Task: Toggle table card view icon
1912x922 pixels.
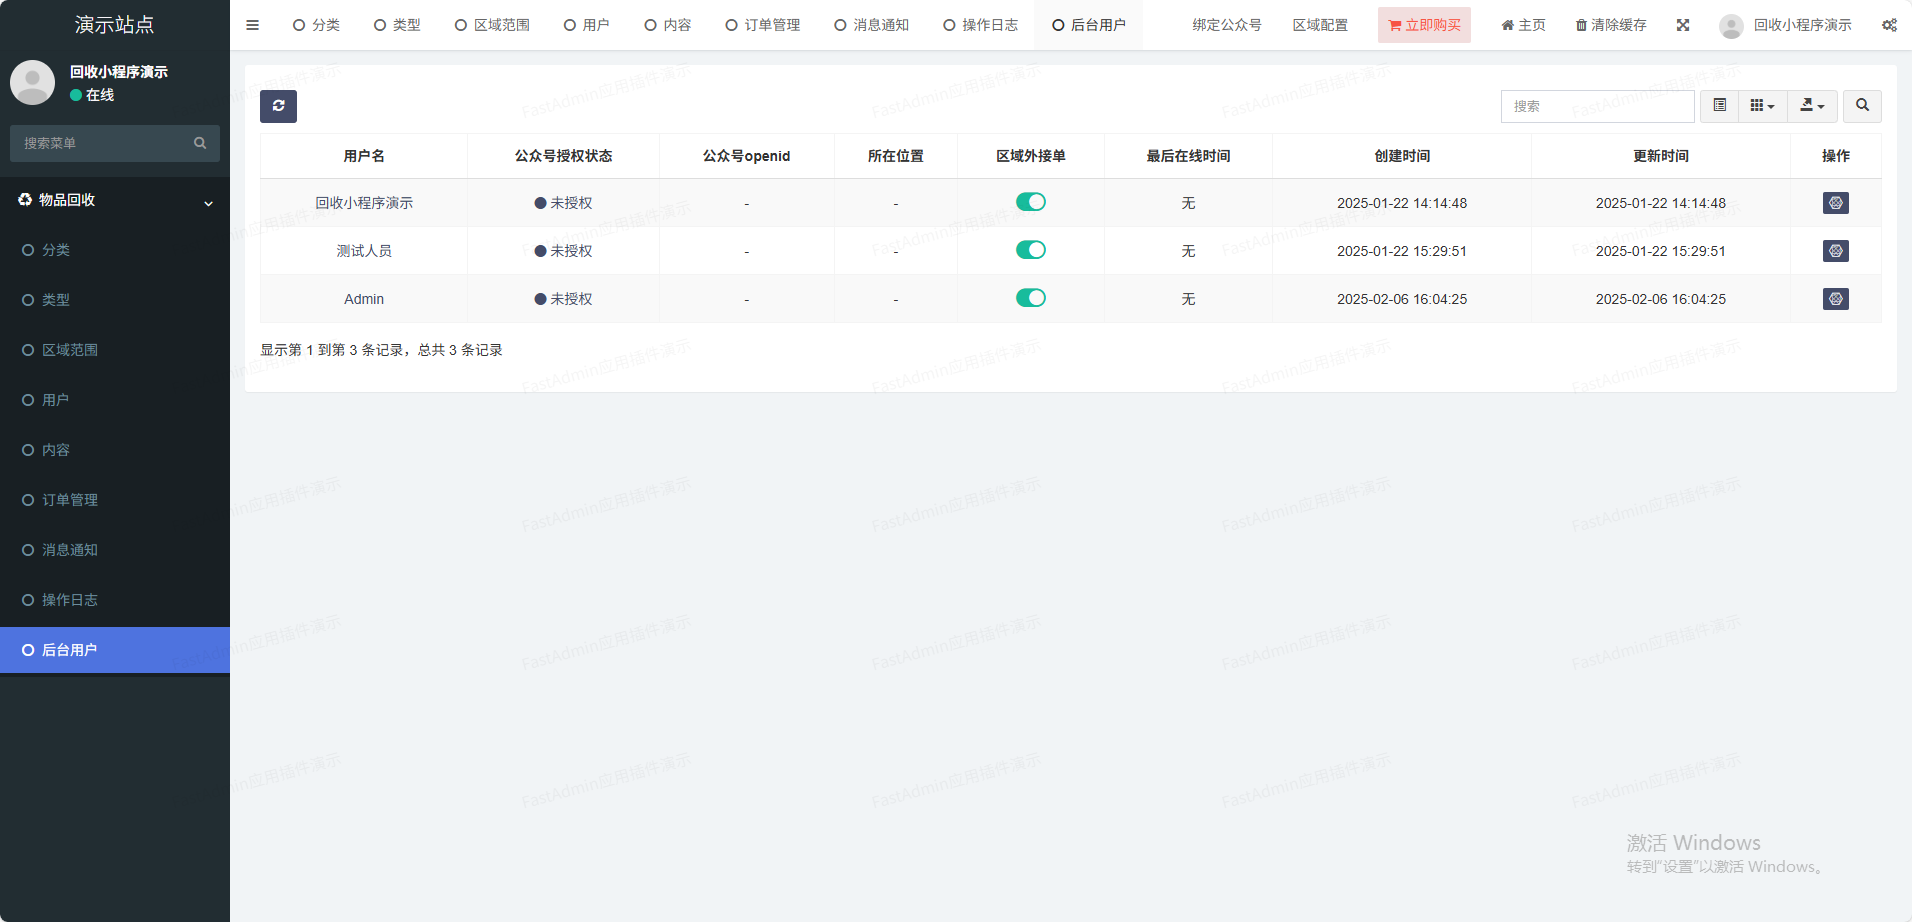Action: 1719,106
